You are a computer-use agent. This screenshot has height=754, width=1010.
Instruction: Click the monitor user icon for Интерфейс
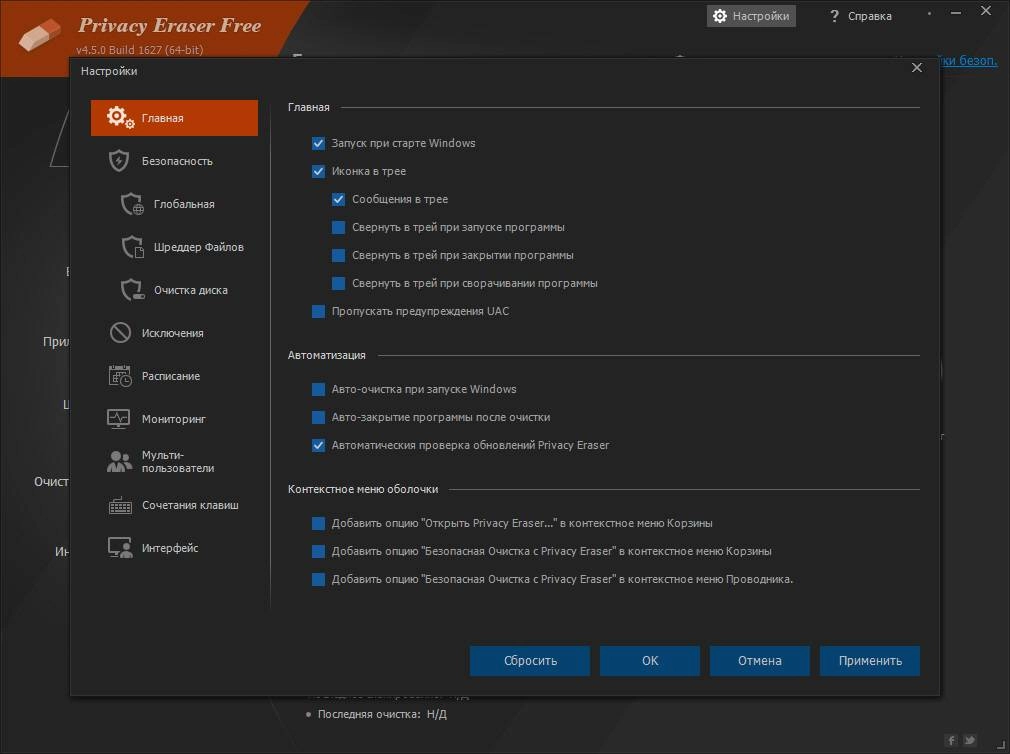click(120, 548)
